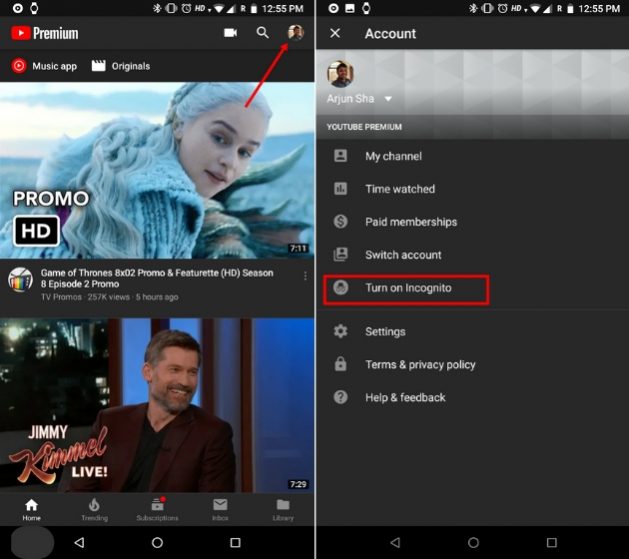
Task: Tap the Switch account icon
Action: coord(341,254)
